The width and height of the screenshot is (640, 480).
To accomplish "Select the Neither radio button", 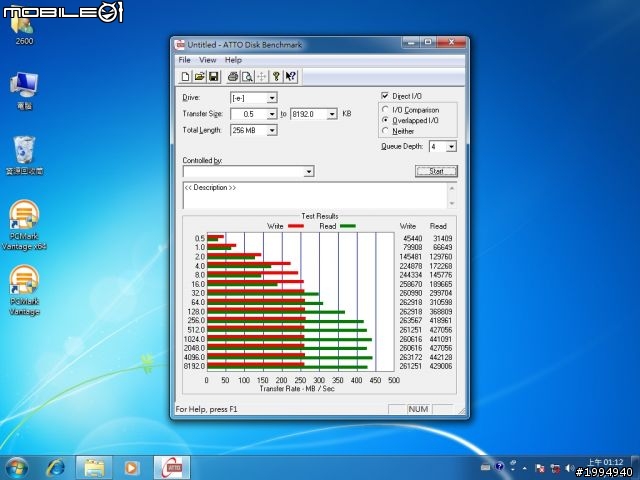I will [x=385, y=131].
